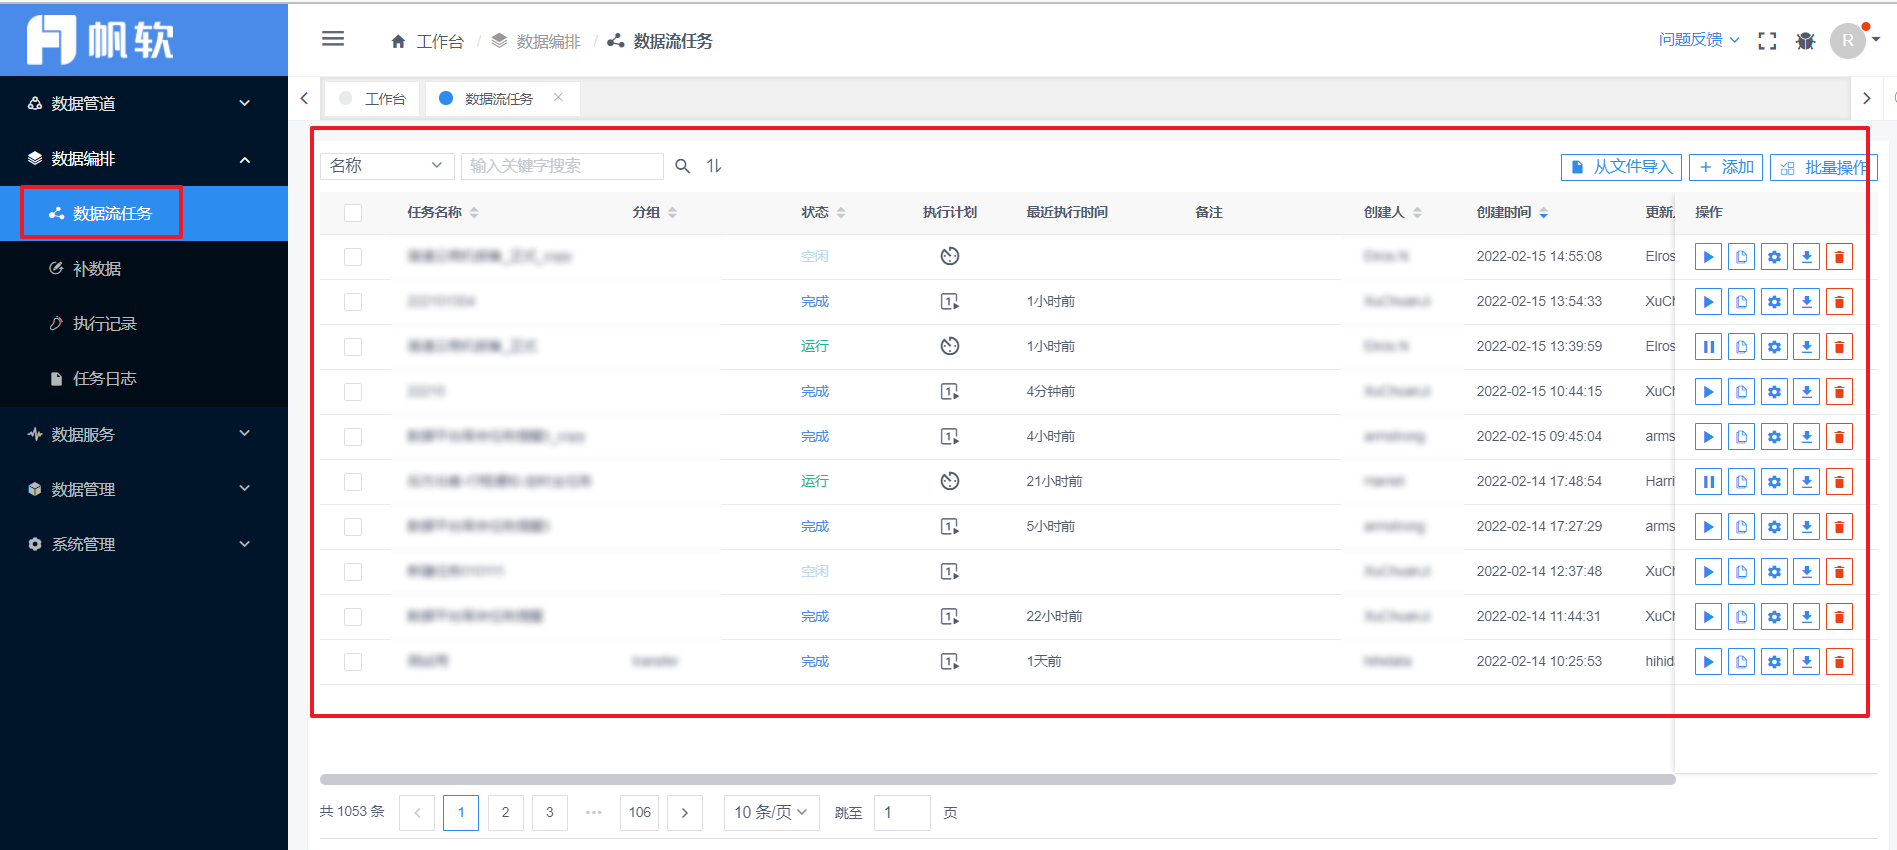Click the search magnifier icon
Screen dimensions: 1897x850
(x=682, y=166)
